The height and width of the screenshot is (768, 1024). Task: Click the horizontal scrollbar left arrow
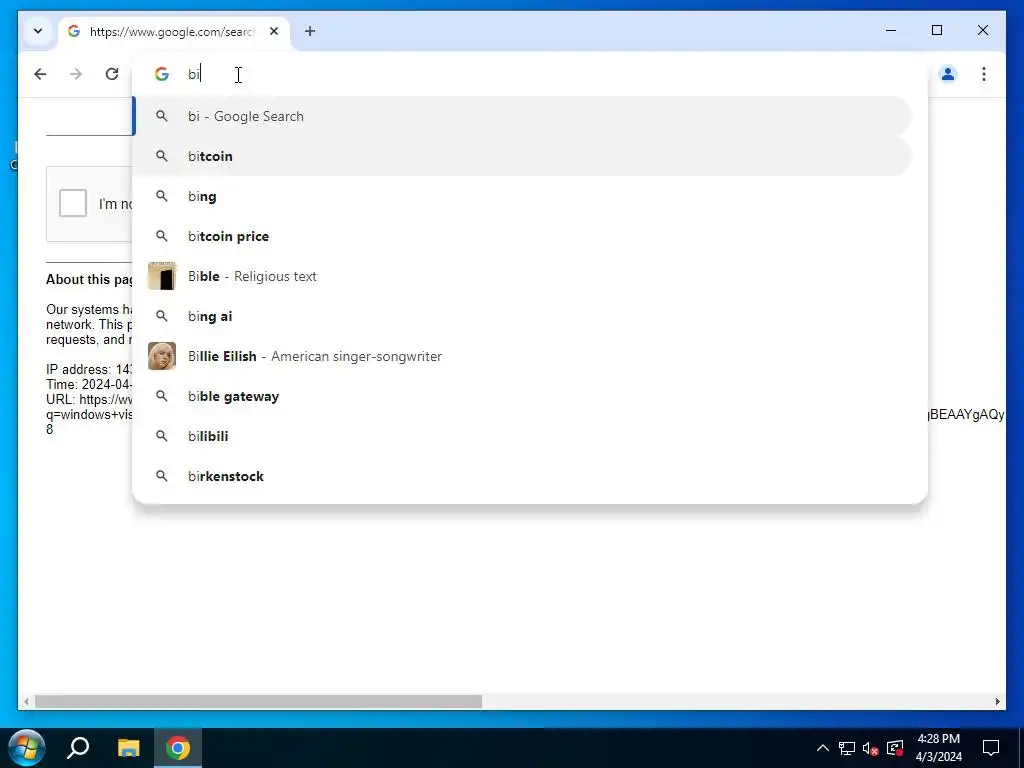[26, 701]
